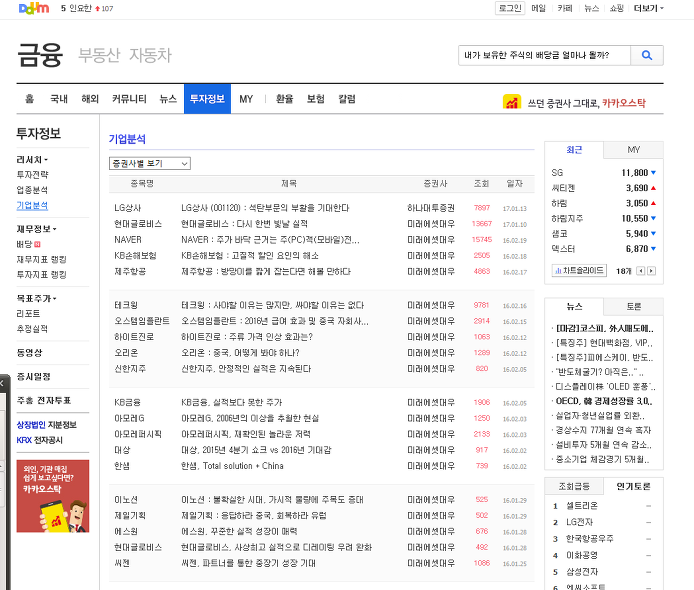Open the 한샘, Total solution + China report
The width and height of the screenshot is (694, 590).
click(x=232, y=466)
